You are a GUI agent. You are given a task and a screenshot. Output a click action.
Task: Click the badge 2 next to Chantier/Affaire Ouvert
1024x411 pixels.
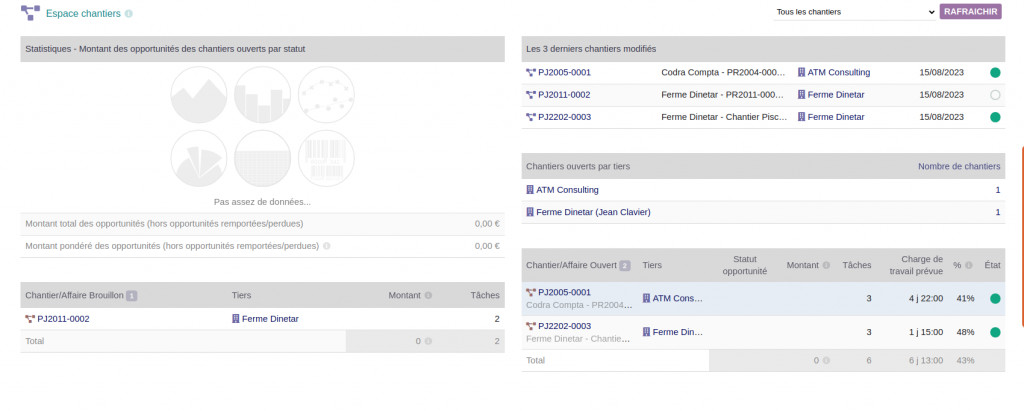(625, 266)
